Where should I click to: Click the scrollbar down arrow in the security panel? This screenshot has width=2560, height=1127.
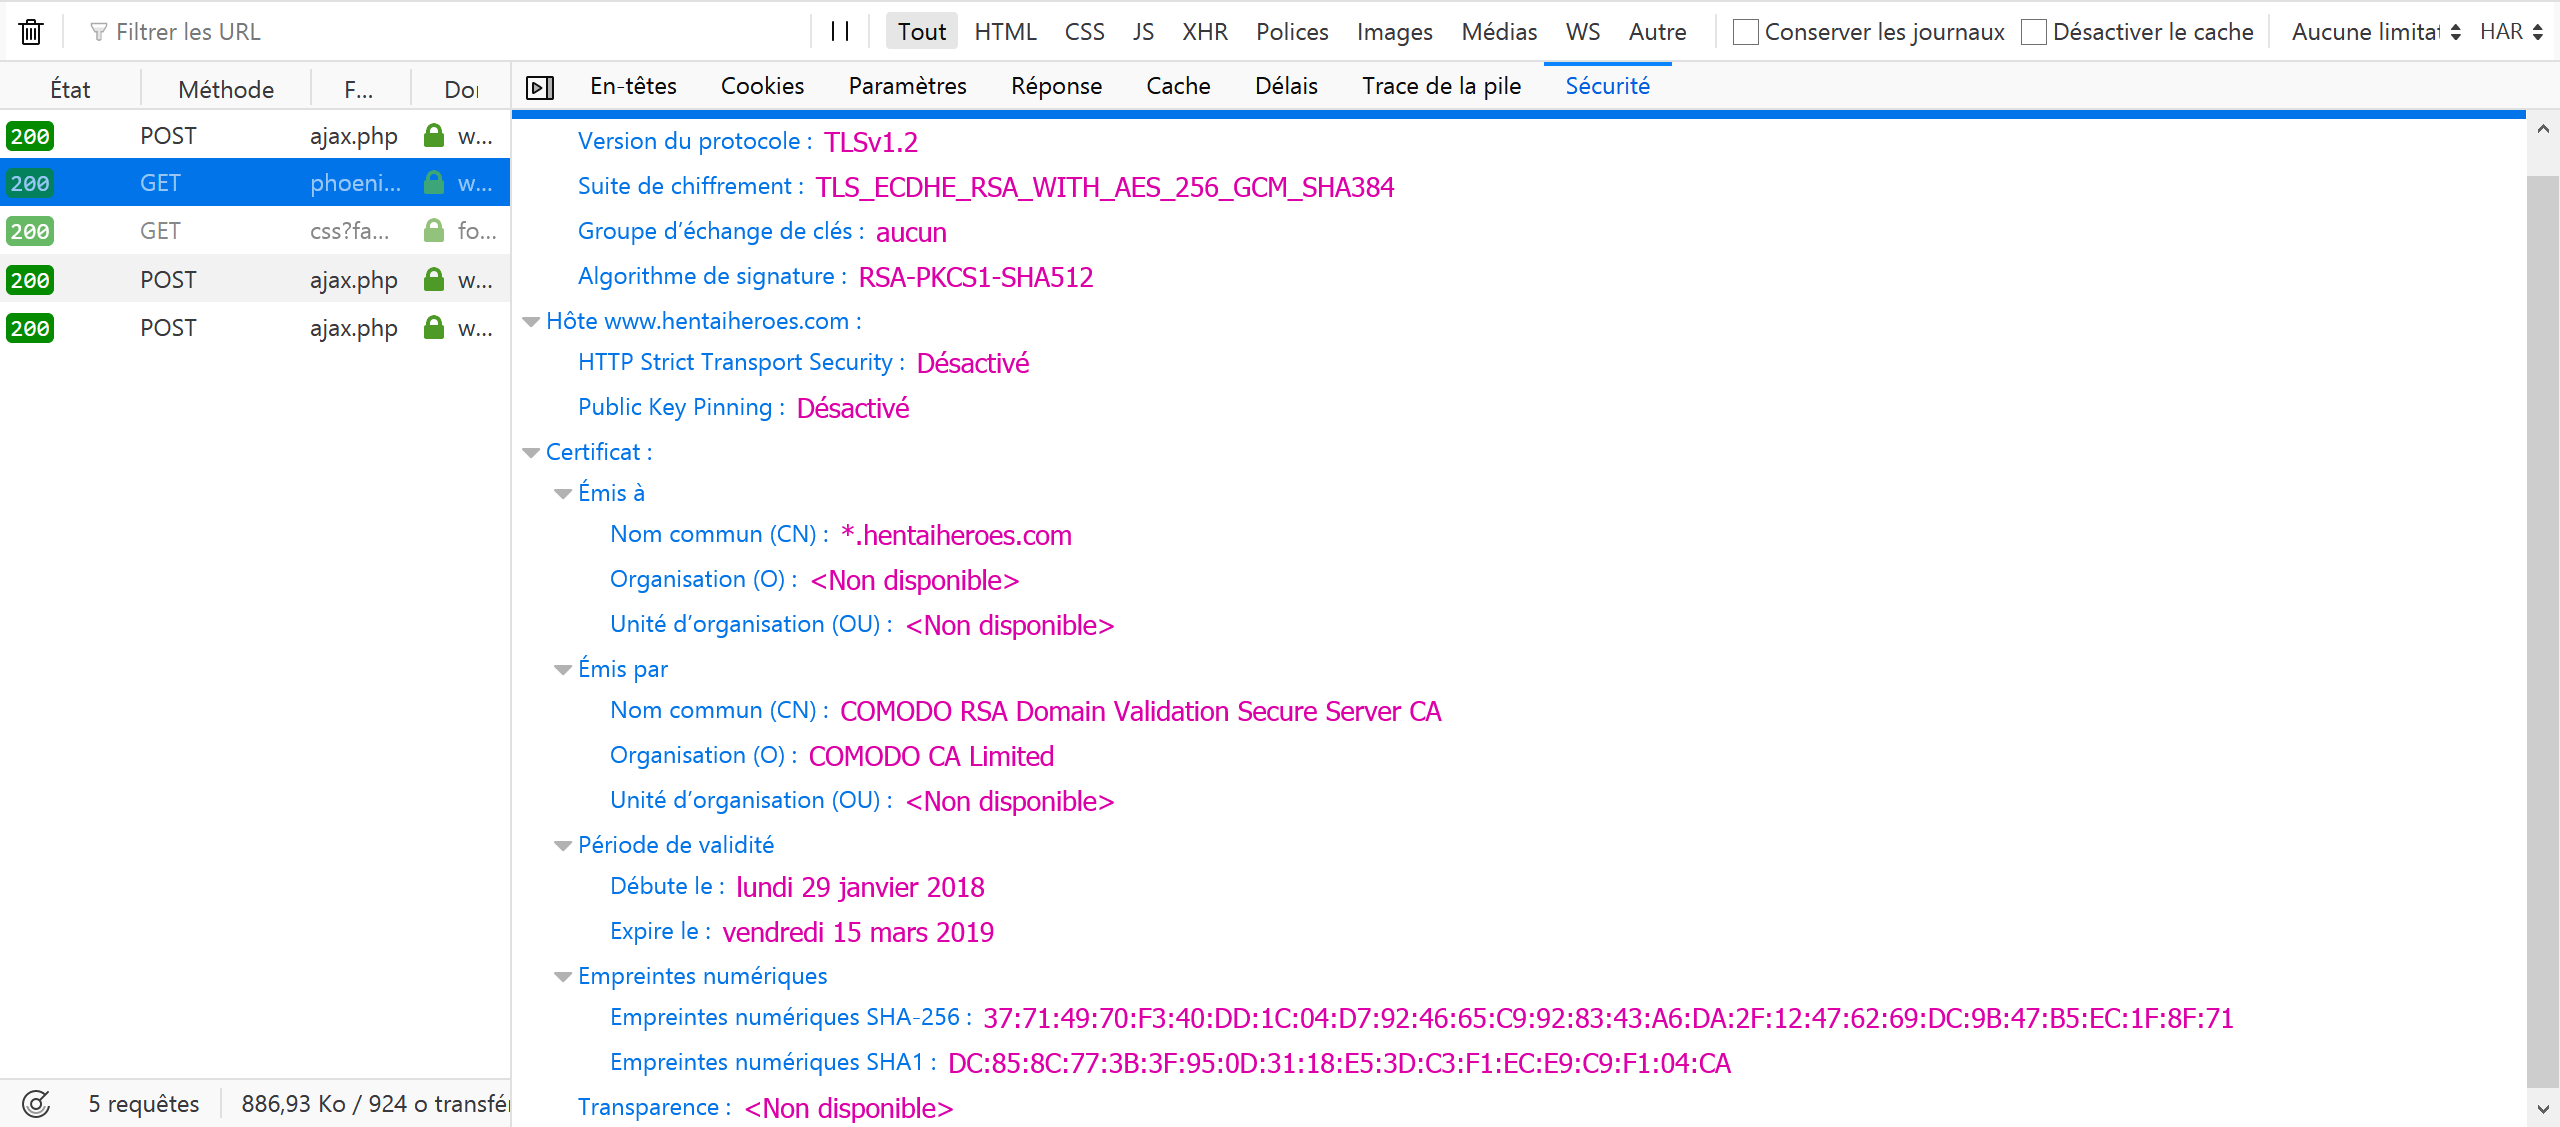click(x=2542, y=1108)
